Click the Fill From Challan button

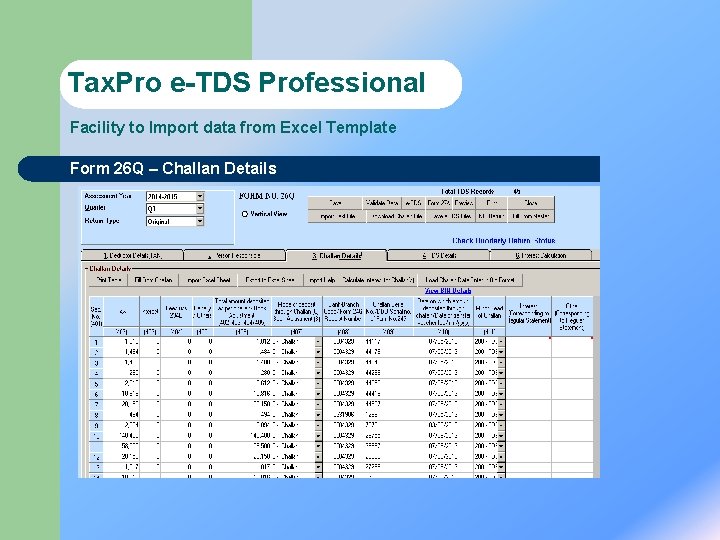click(x=153, y=280)
